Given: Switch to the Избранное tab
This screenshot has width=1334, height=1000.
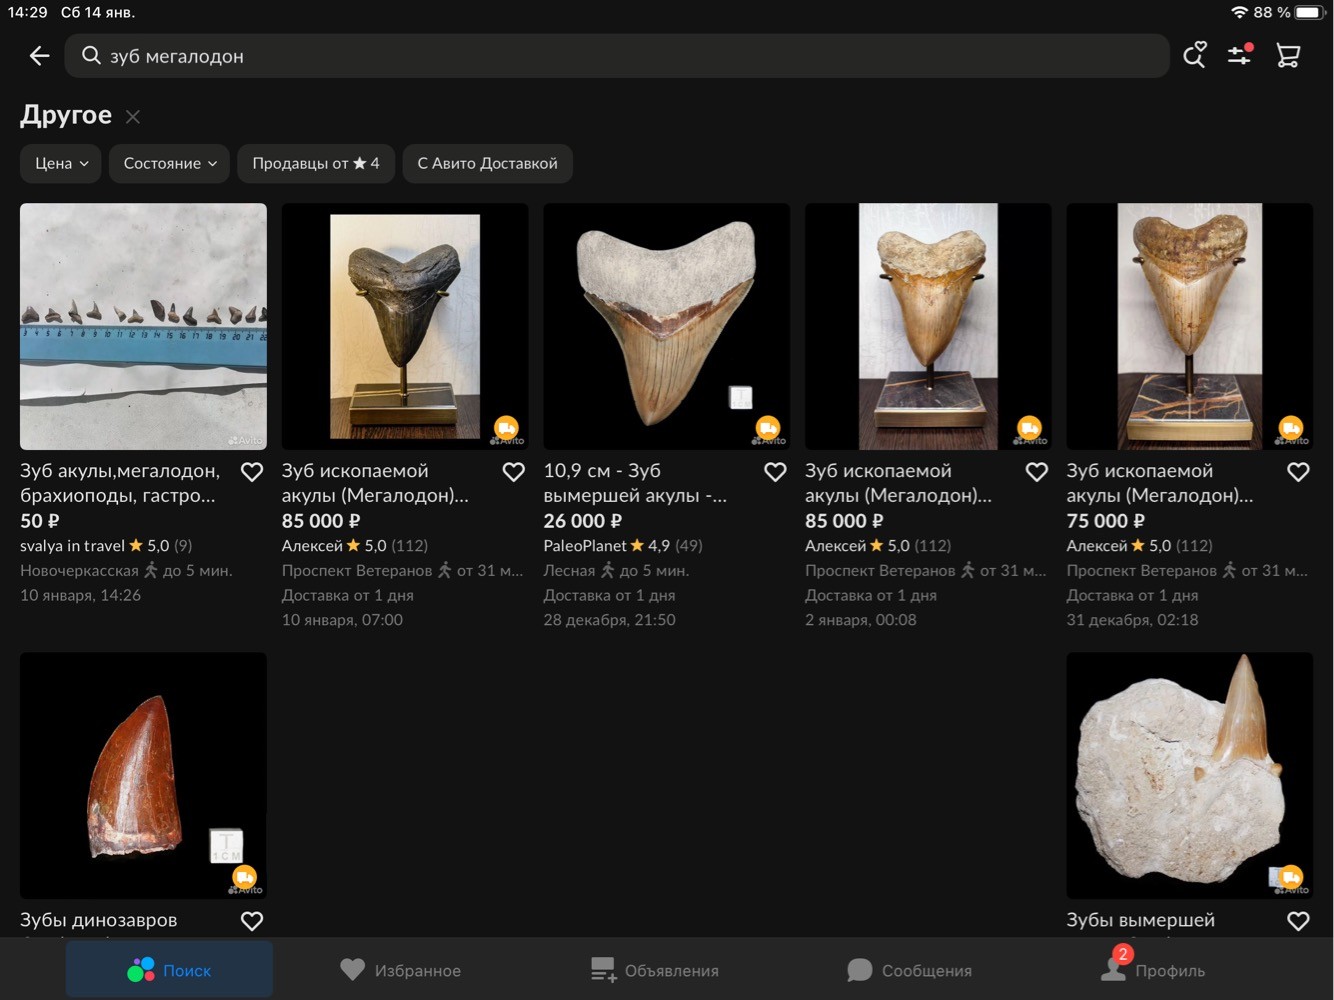Looking at the screenshot, I should [400, 970].
